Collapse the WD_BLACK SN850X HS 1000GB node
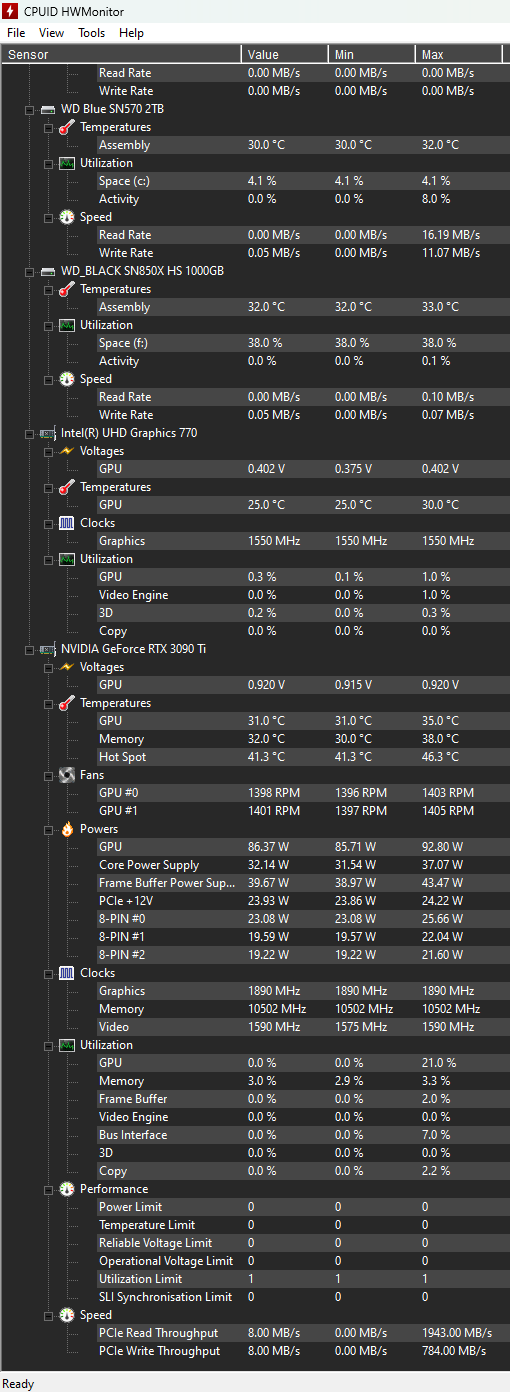 pos(28,271)
